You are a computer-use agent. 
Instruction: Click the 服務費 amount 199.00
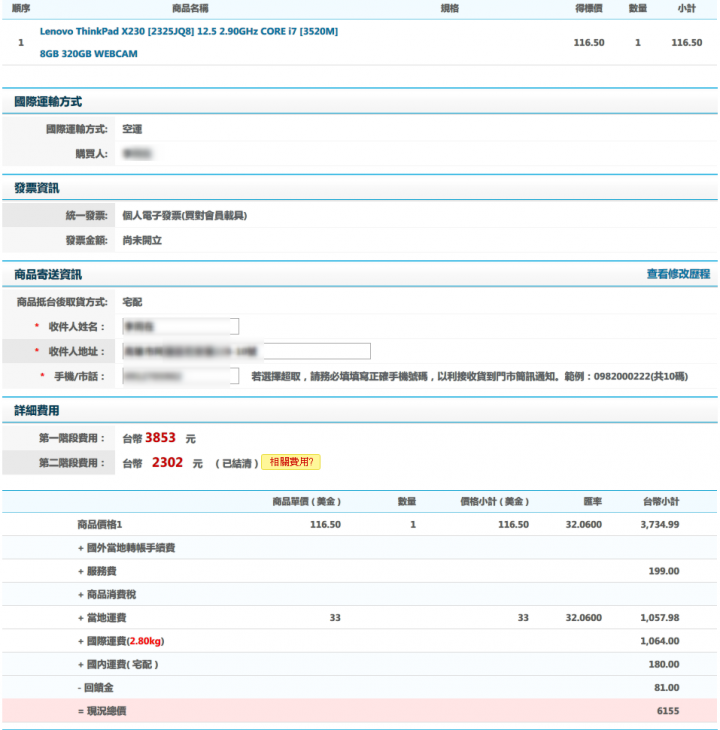click(x=664, y=571)
